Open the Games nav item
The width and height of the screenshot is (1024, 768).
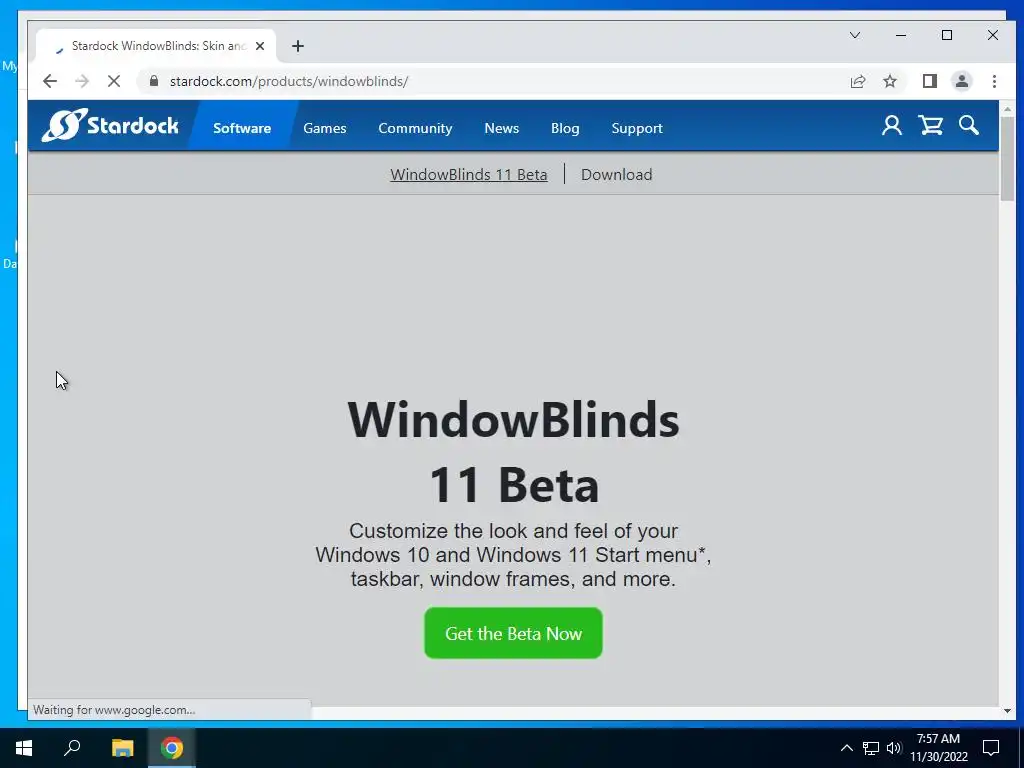pyautogui.click(x=325, y=128)
